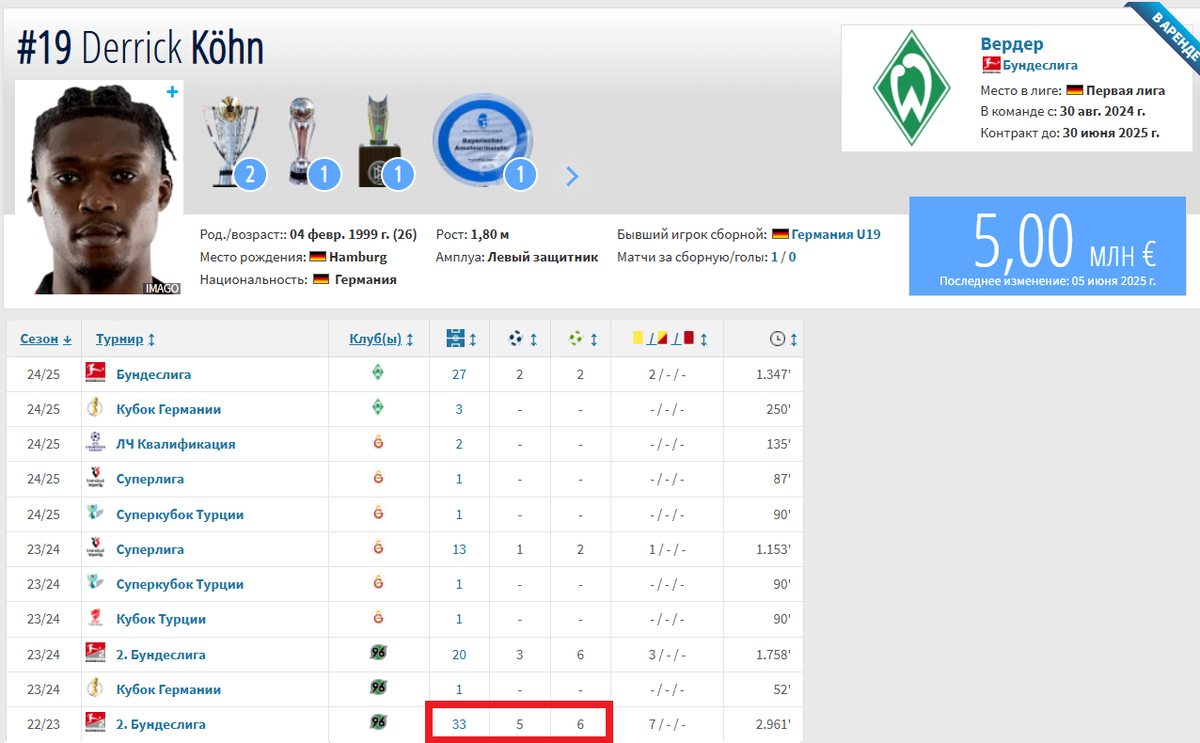Screen dimensions: 1200x743
Task: Click DFB-Pokal logo in 24/25 Кубок Германии row
Action: tap(95, 408)
